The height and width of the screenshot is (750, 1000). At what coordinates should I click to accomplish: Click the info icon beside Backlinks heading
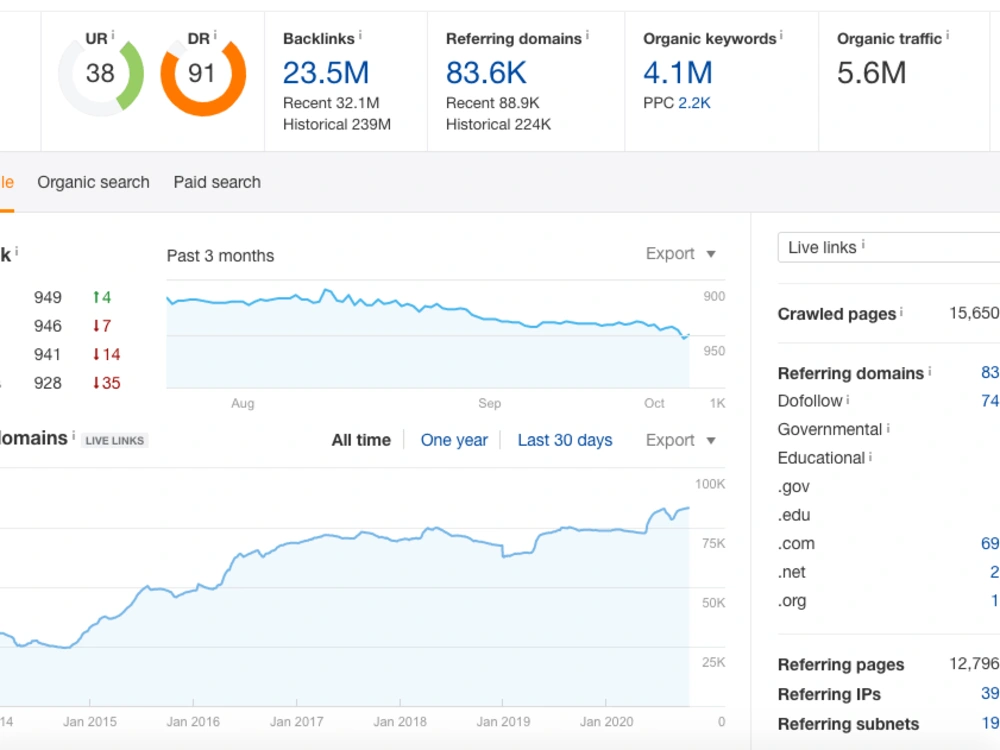(360, 35)
